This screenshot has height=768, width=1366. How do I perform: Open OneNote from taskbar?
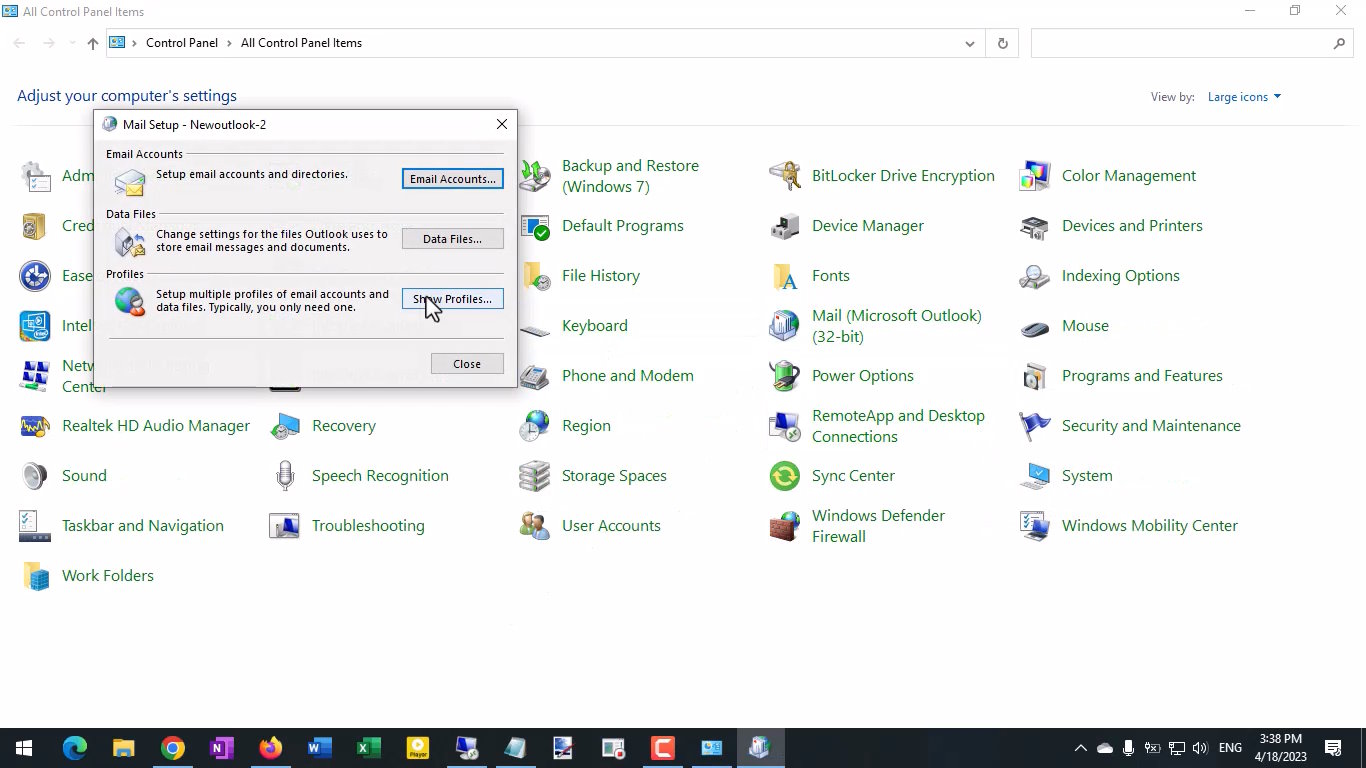222,748
